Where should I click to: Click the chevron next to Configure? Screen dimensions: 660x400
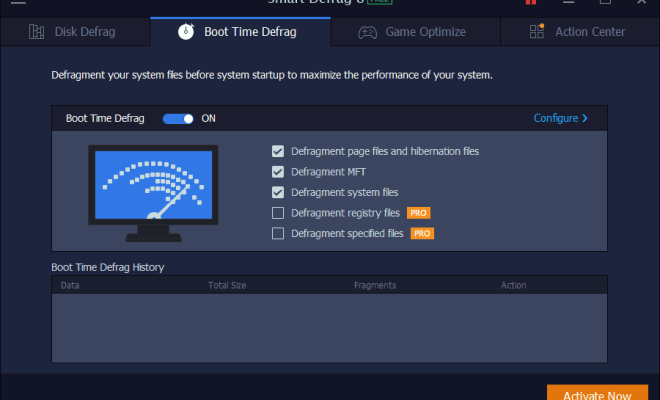pos(585,118)
